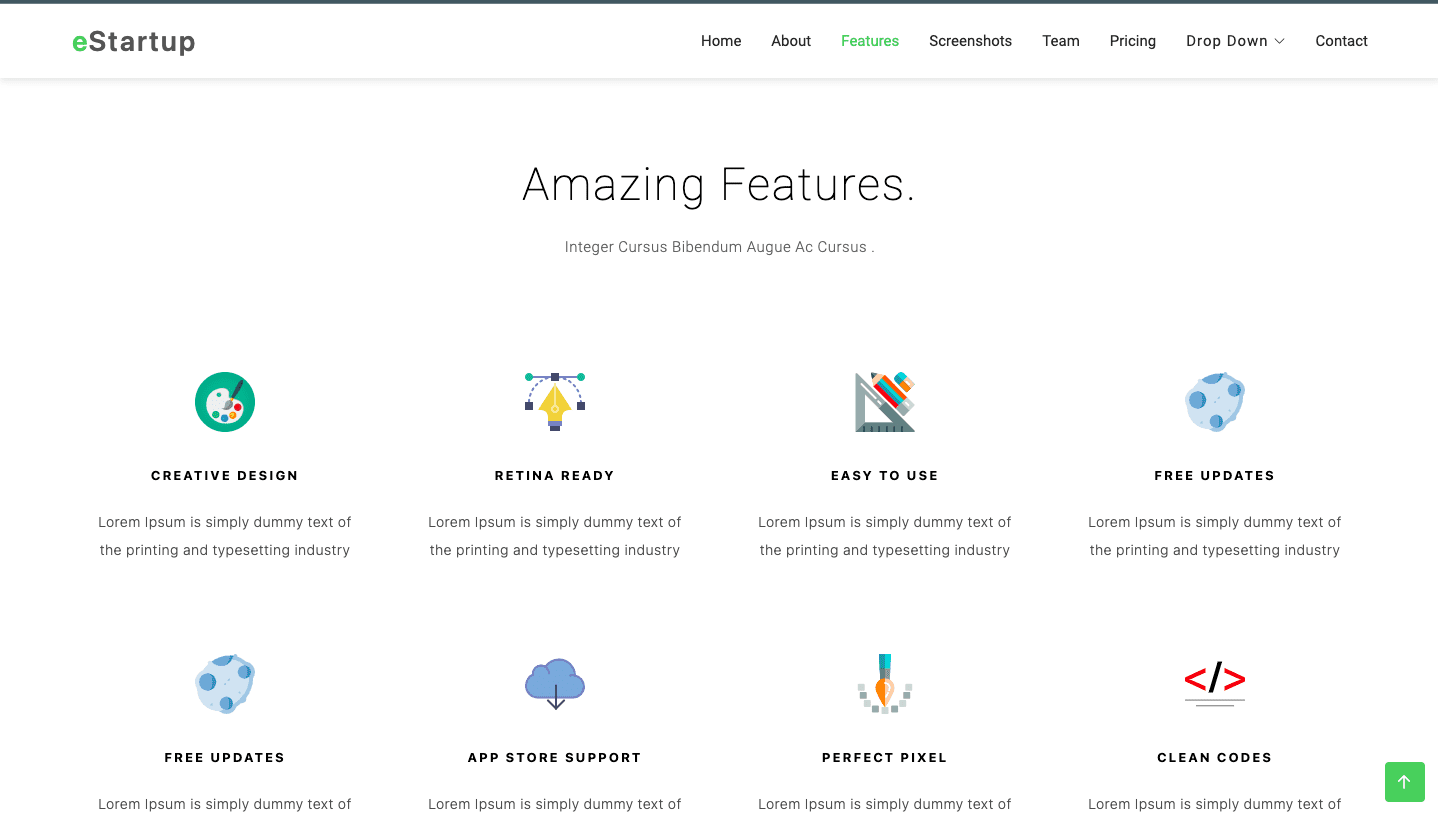Click the green scroll-to-top arrow
Screen dimensions: 1438x814
click(x=1404, y=782)
